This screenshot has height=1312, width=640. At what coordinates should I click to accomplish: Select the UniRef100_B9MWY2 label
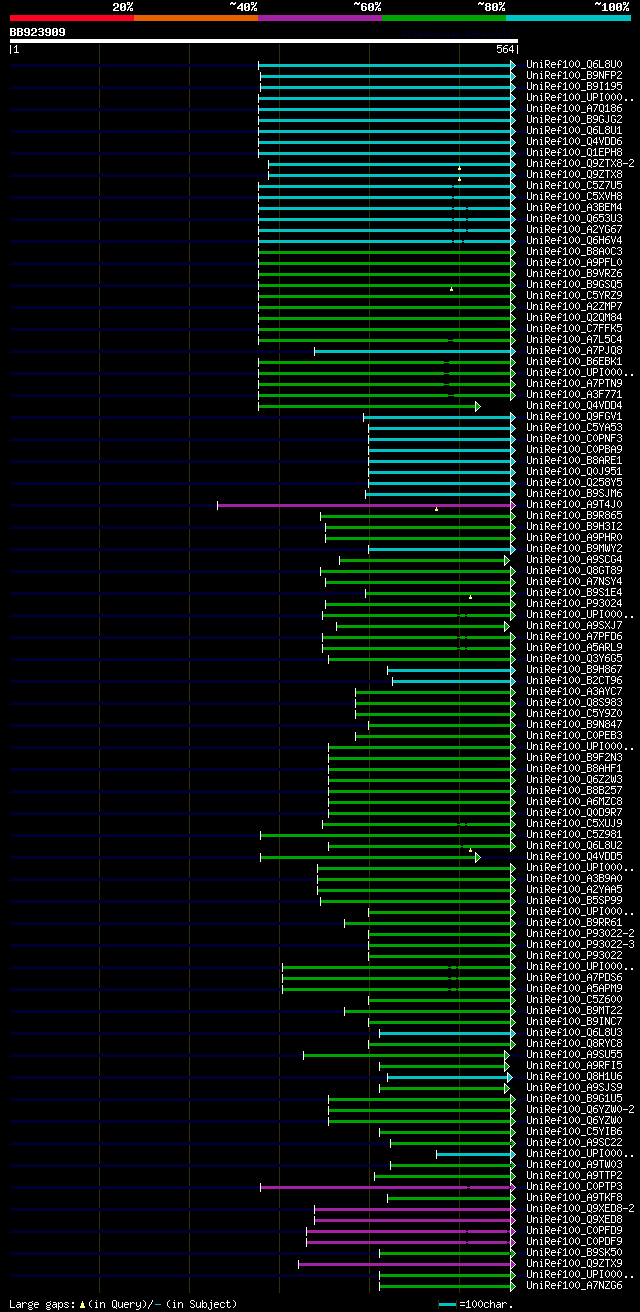(x=574, y=549)
